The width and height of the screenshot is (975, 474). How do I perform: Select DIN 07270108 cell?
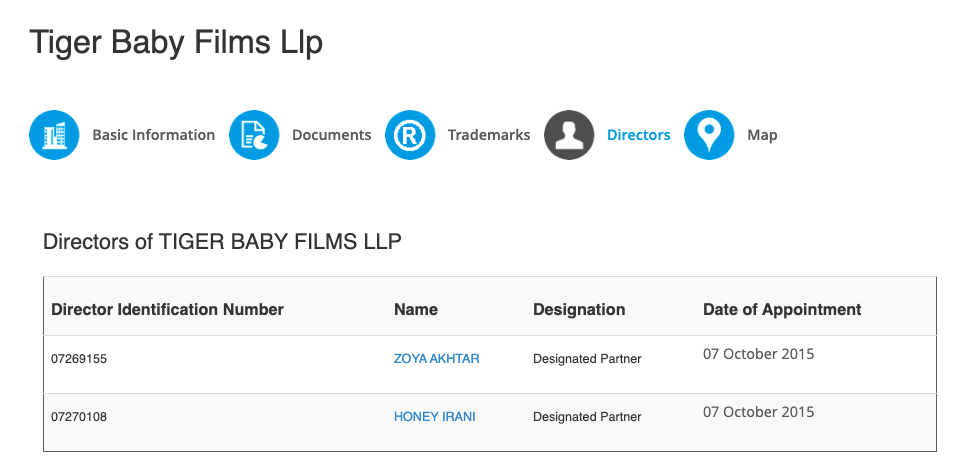pyautogui.click(x=79, y=417)
